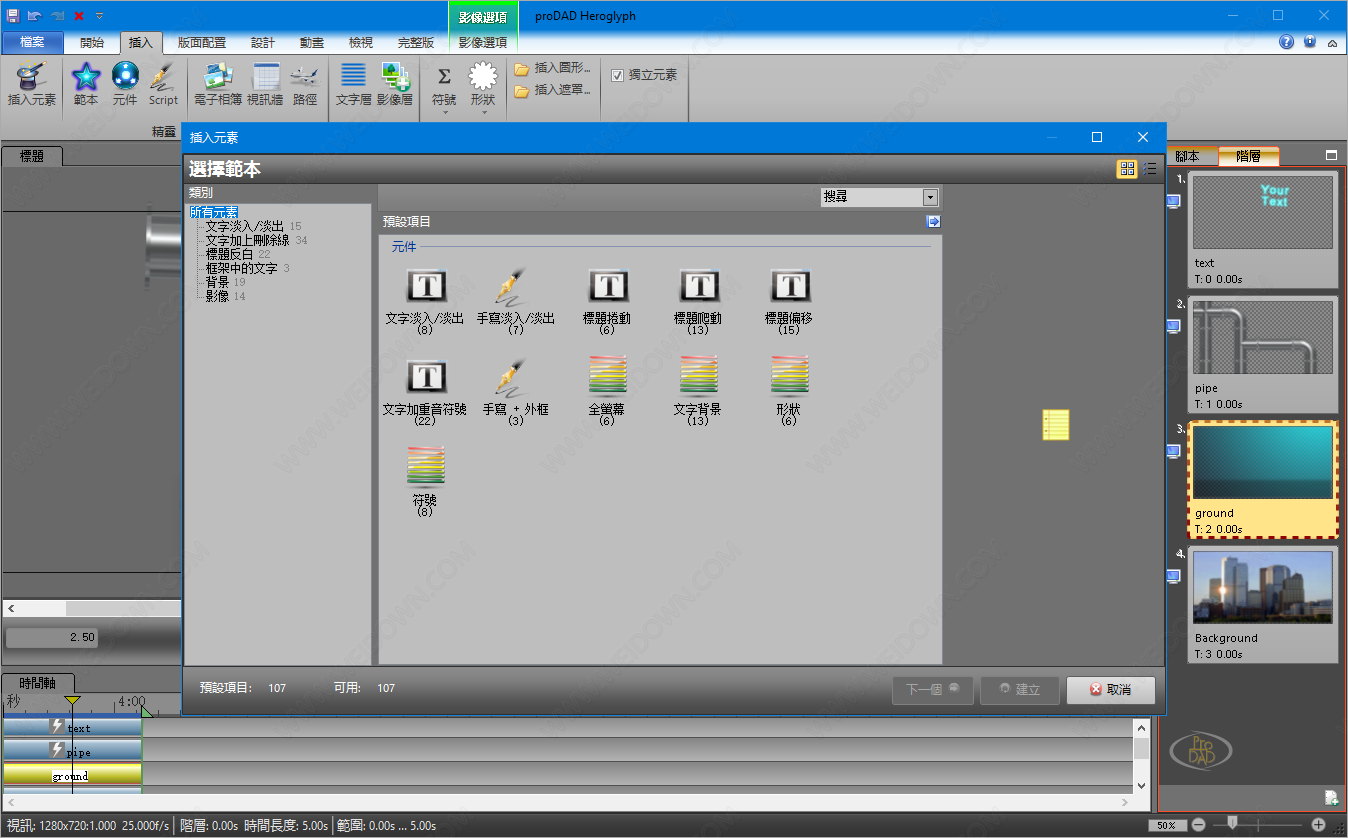The height and width of the screenshot is (838, 1348).
Task: Open the Script pen icon
Action: (x=163, y=76)
